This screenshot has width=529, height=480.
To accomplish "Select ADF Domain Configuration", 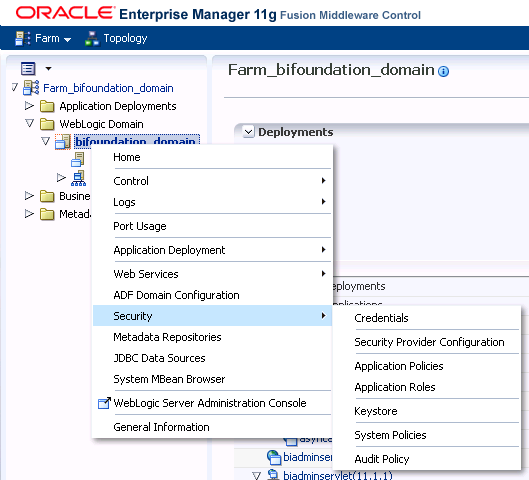I will [213, 295].
